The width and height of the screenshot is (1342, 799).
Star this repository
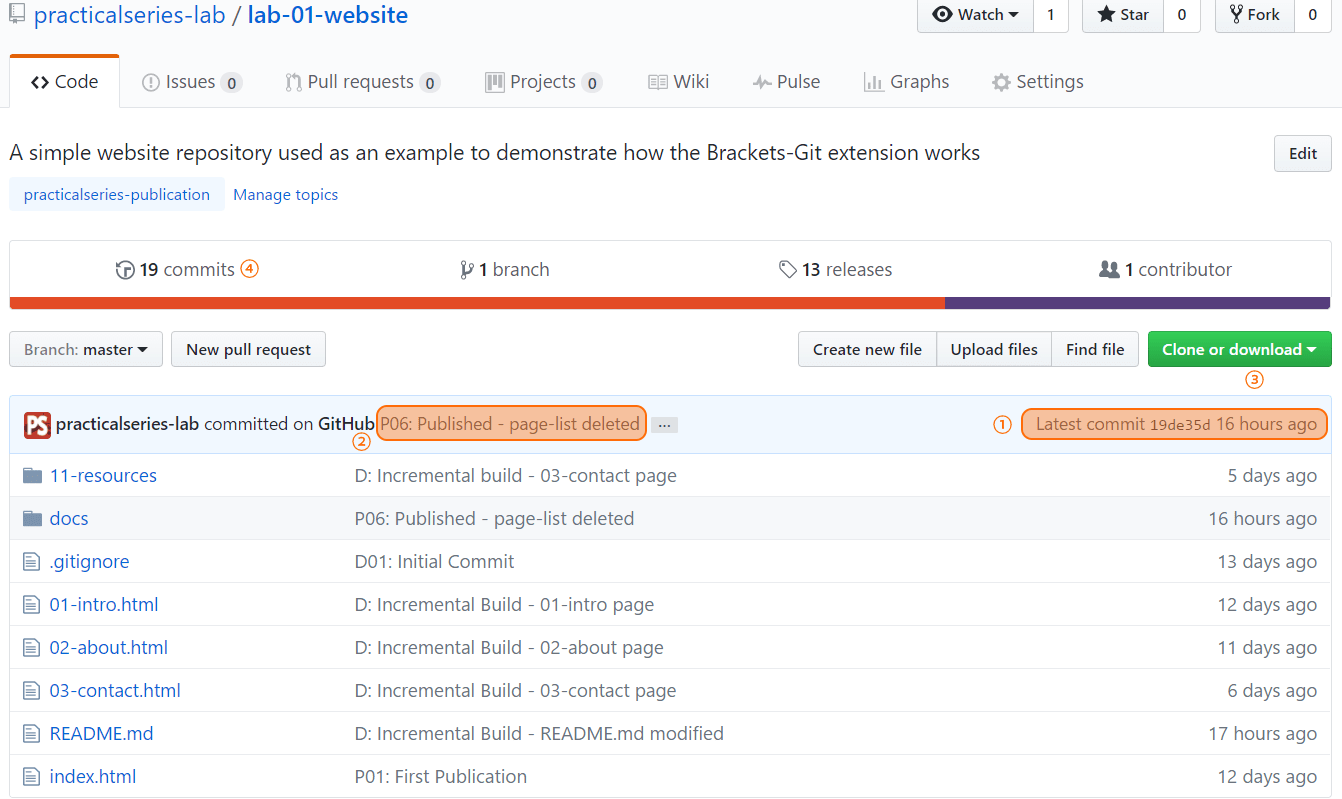pos(1121,15)
